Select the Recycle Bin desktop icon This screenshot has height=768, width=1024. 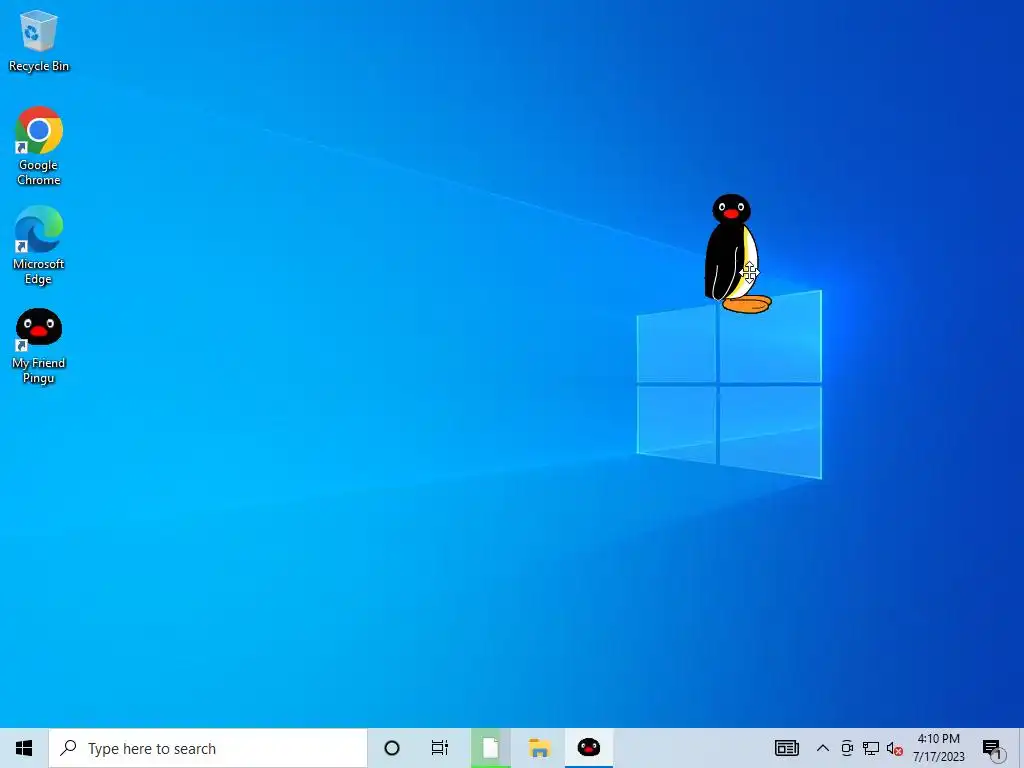tap(39, 40)
